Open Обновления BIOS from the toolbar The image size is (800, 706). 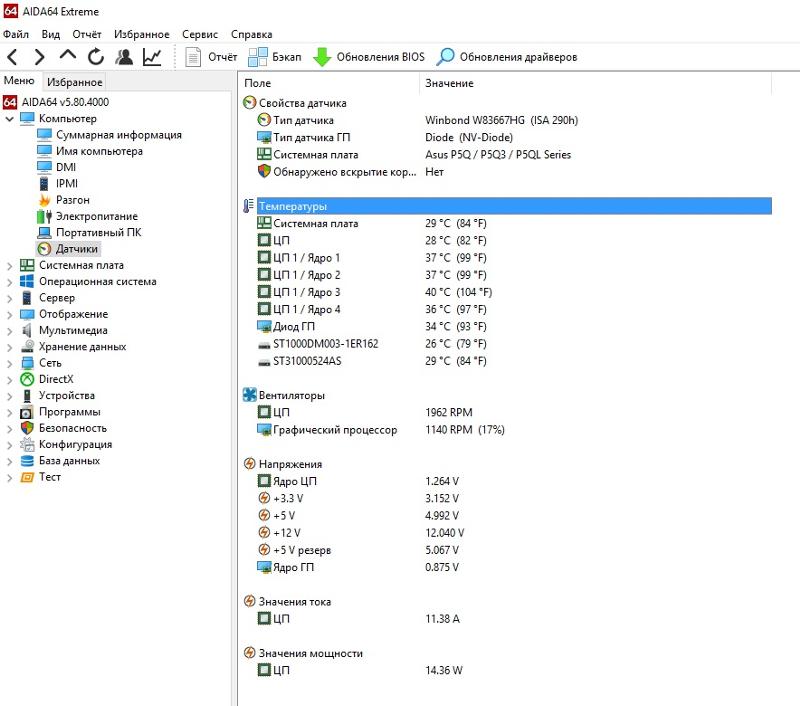click(x=368, y=57)
